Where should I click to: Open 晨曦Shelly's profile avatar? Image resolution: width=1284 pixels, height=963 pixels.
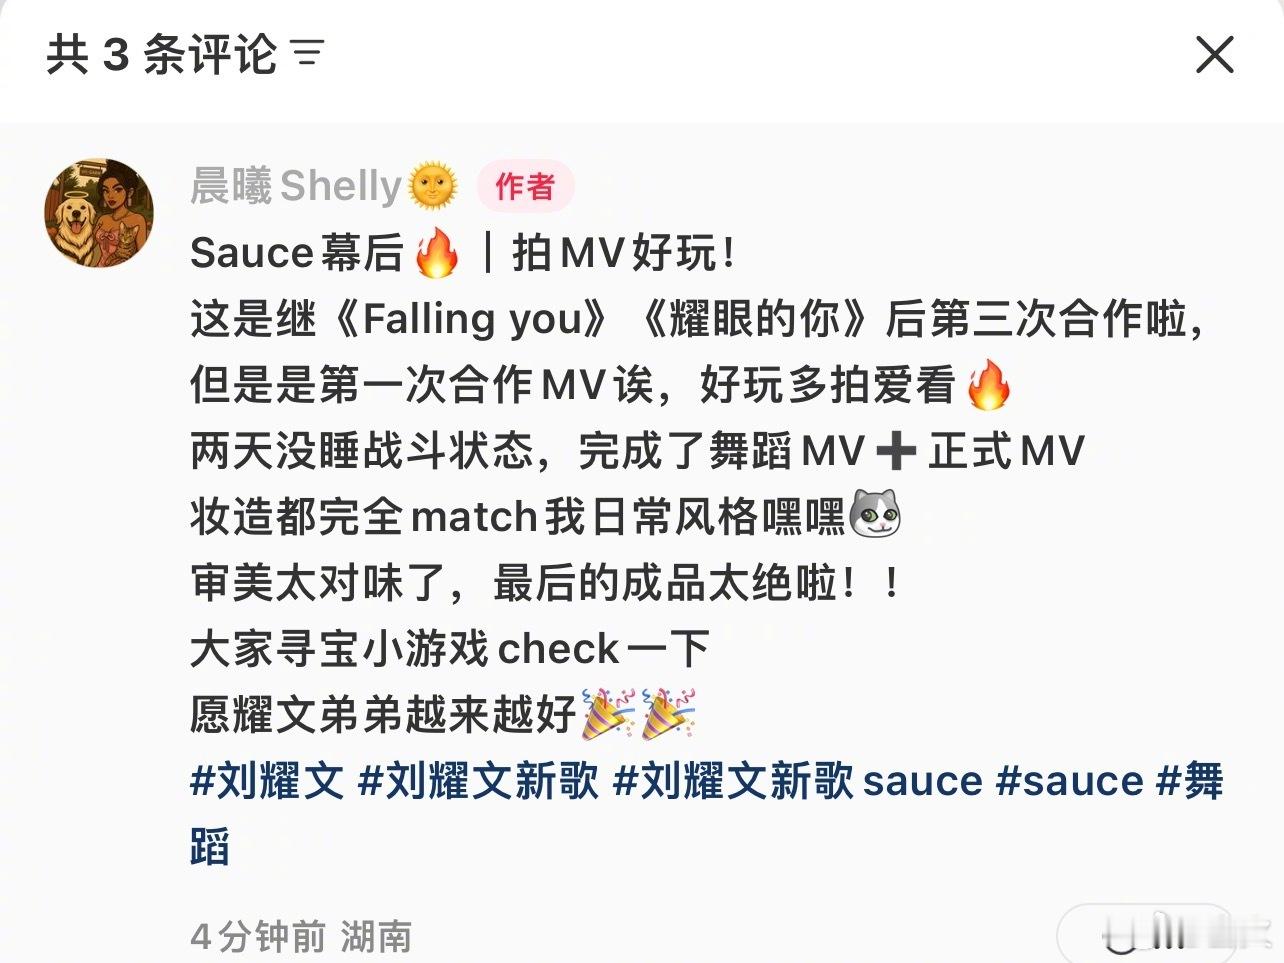(x=99, y=213)
